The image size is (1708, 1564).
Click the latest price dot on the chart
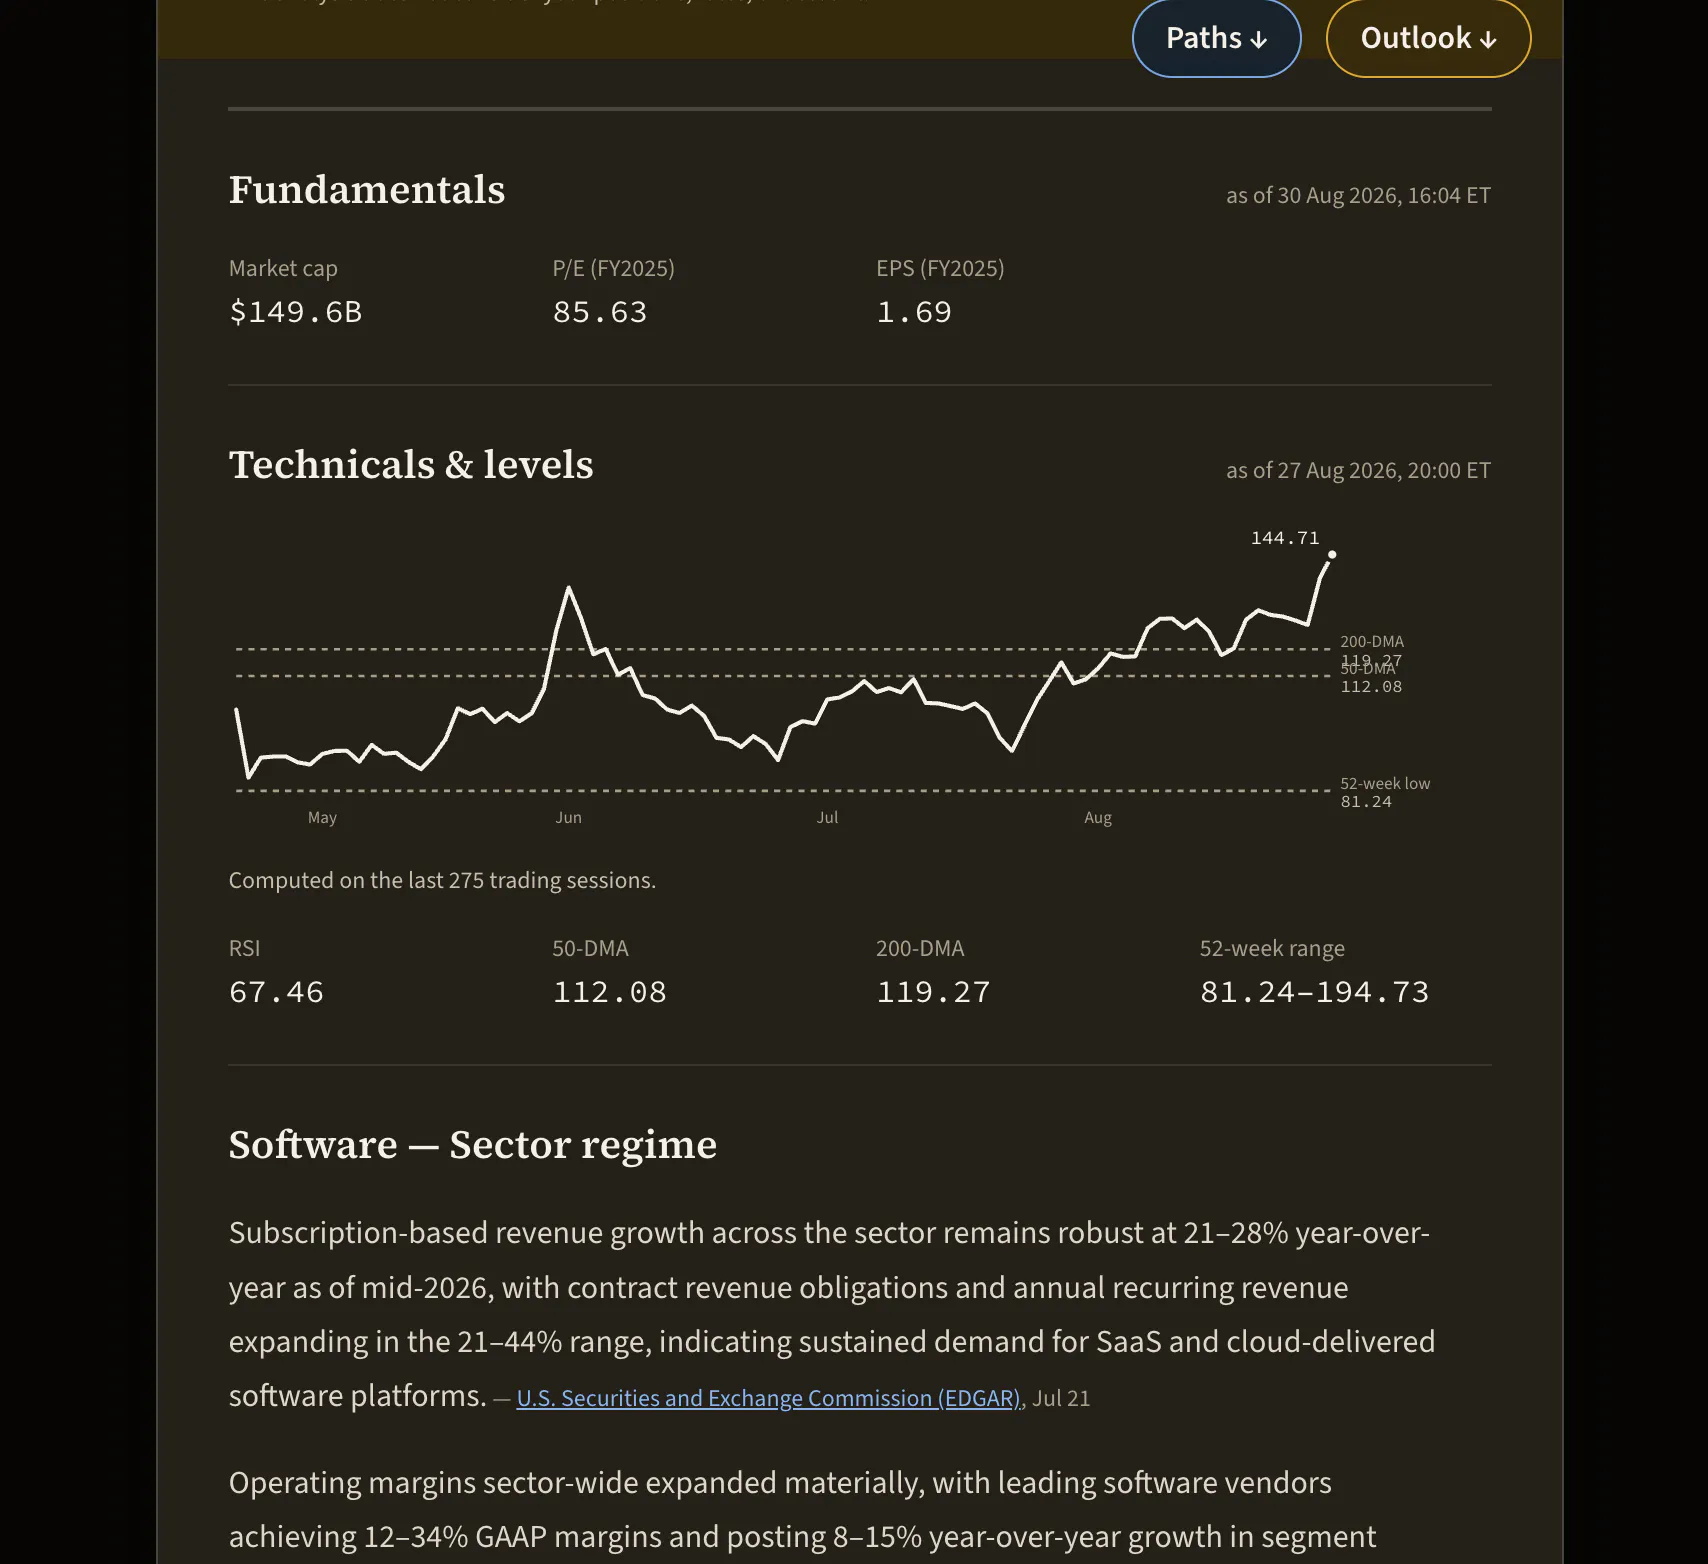(x=1332, y=554)
